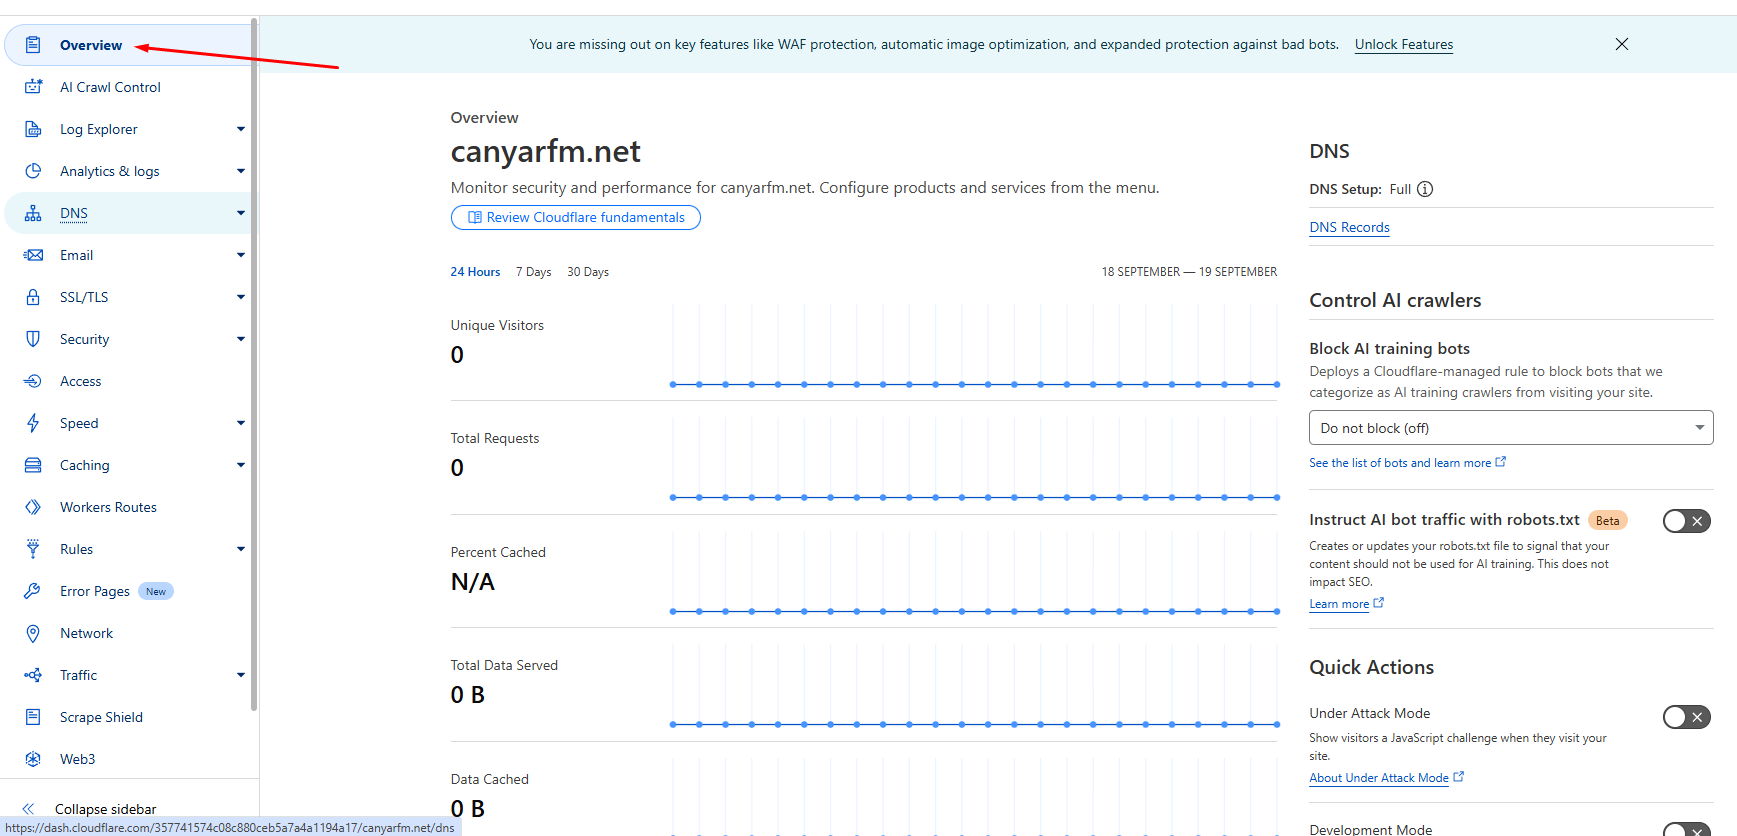Click Review Cloudflare fundamentals button

pyautogui.click(x=576, y=217)
